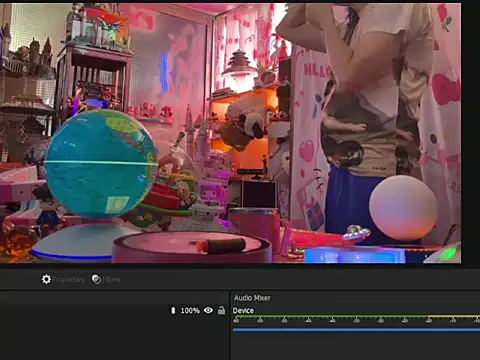Click the Filters icon in source toolbar
480x360 pixels.
96,279
